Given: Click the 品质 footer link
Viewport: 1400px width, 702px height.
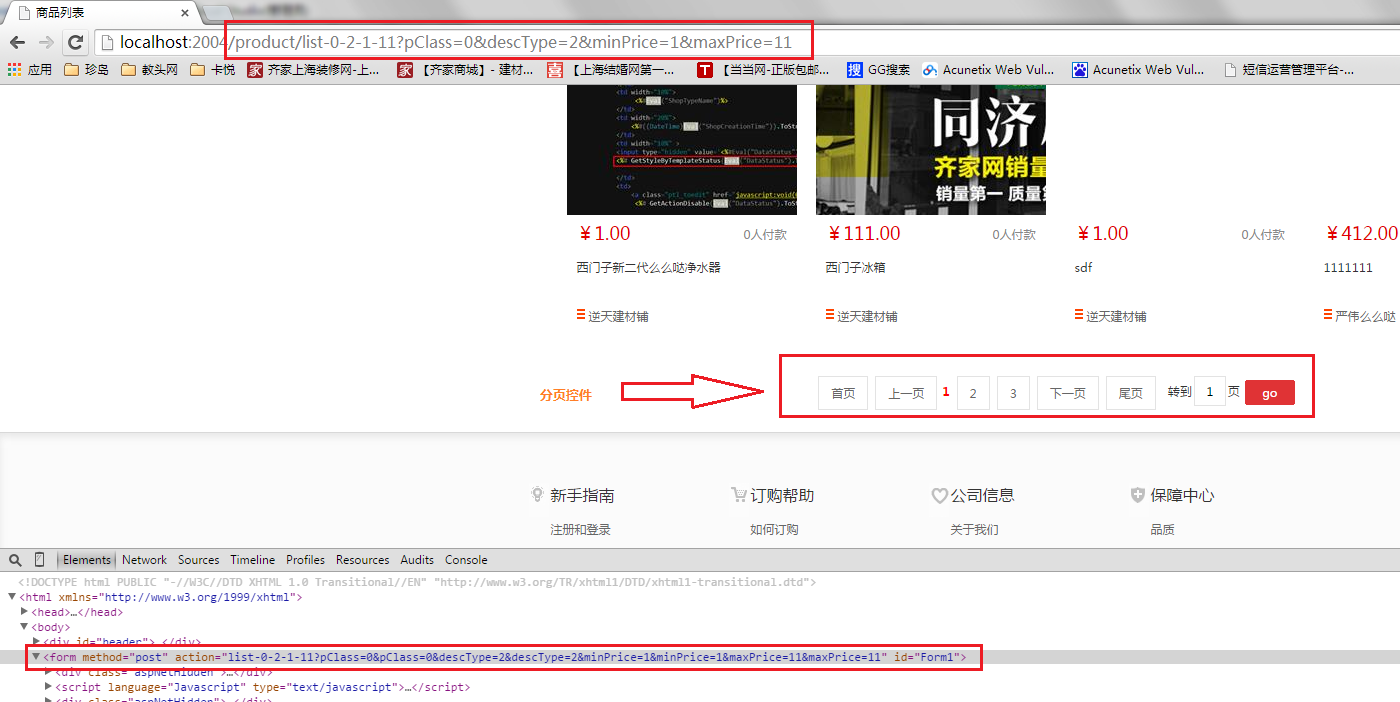Looking at the screenshot, I should tap(1162, 529).
